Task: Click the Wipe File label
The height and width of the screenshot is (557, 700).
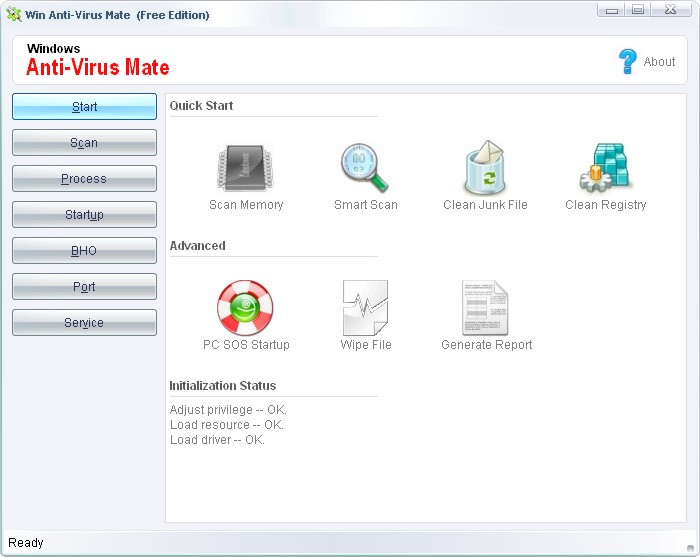Action: coord(366,345)
